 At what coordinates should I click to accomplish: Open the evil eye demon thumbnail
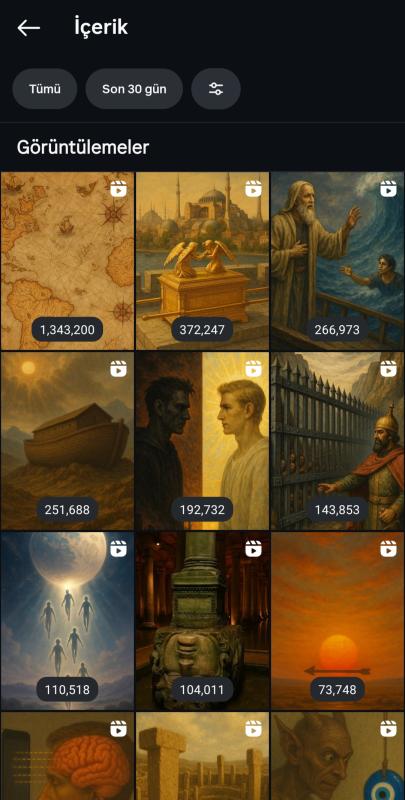click(x=338, y=756)
